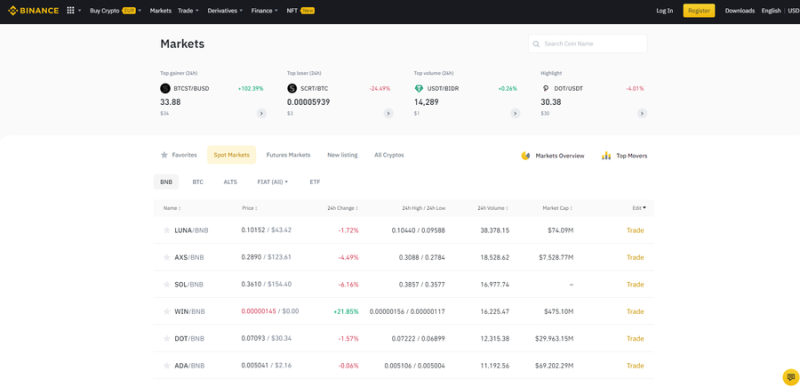This screenshot has height=387, width=800.
Task: Click Trade for LUNA/BNB
Action: [635, 230]
